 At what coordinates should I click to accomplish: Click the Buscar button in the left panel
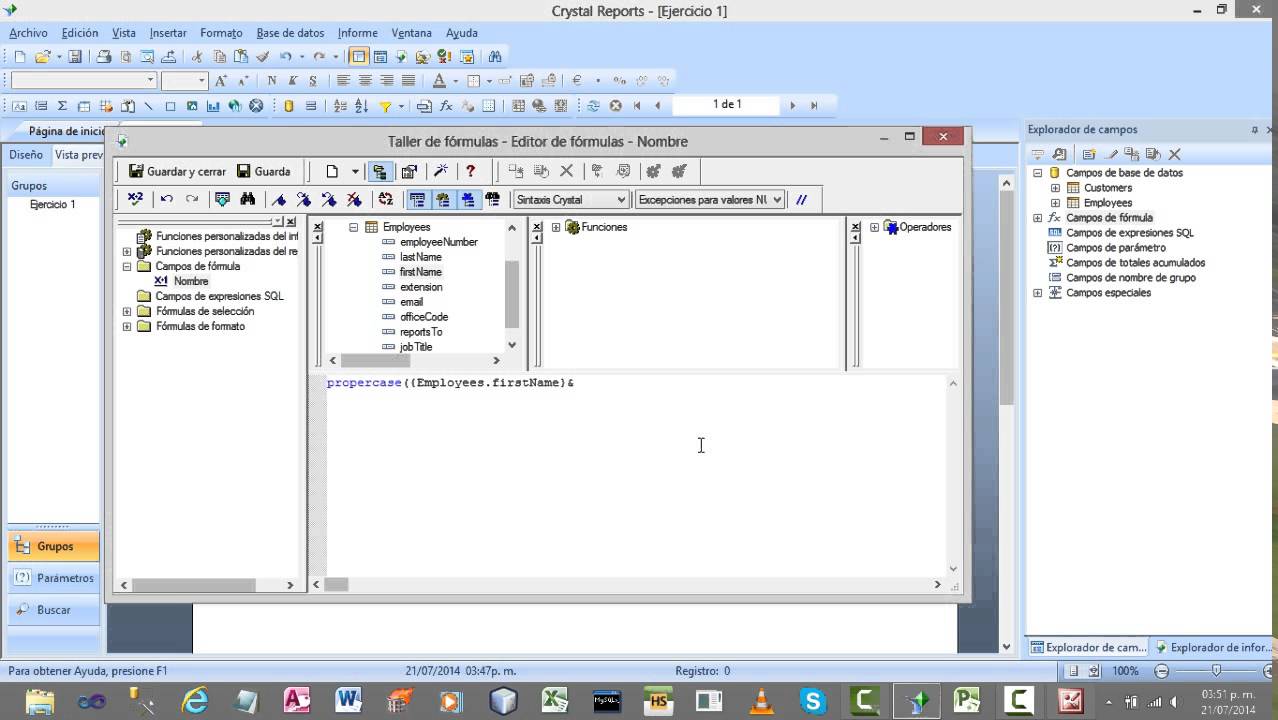[54, 610]
